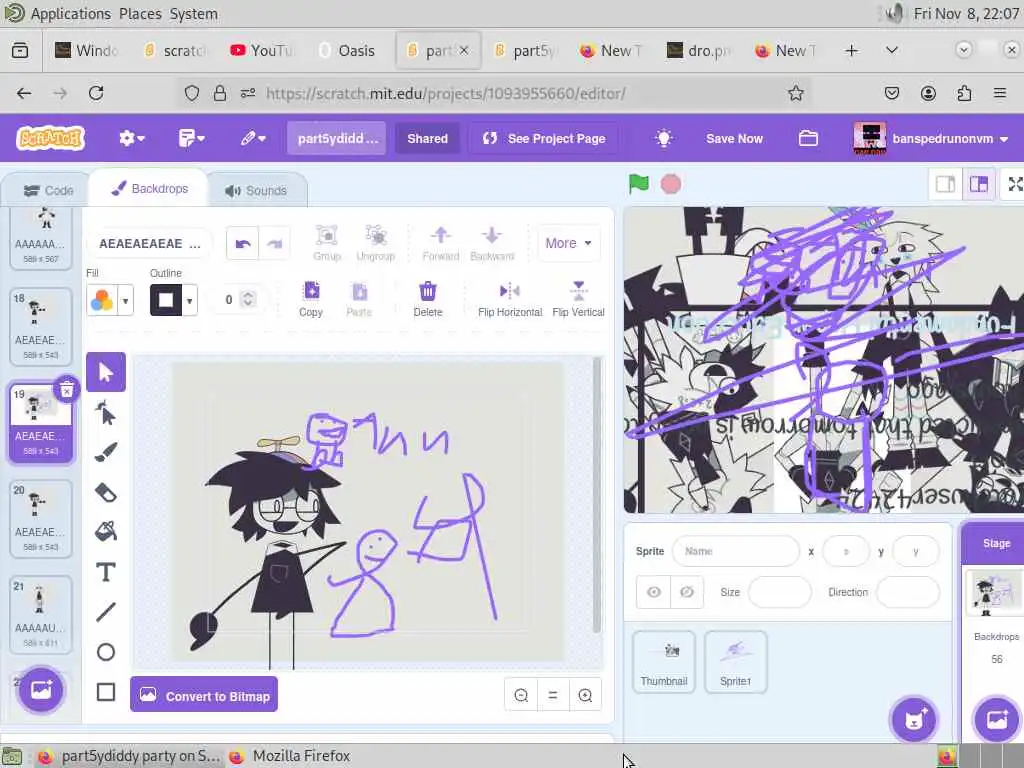Click the Paste icon
The width and height of the screenshot is (1024, 768).
359,299
